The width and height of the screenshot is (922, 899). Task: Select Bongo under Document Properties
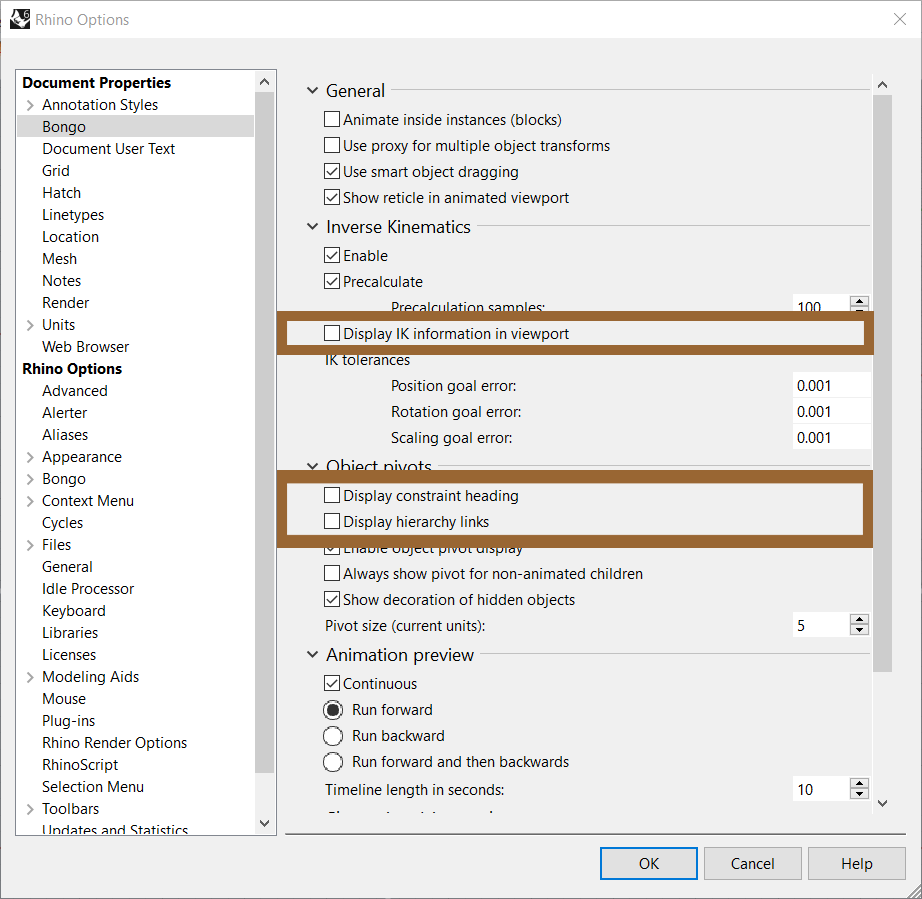pyautogui.click(x=64, y=126)
